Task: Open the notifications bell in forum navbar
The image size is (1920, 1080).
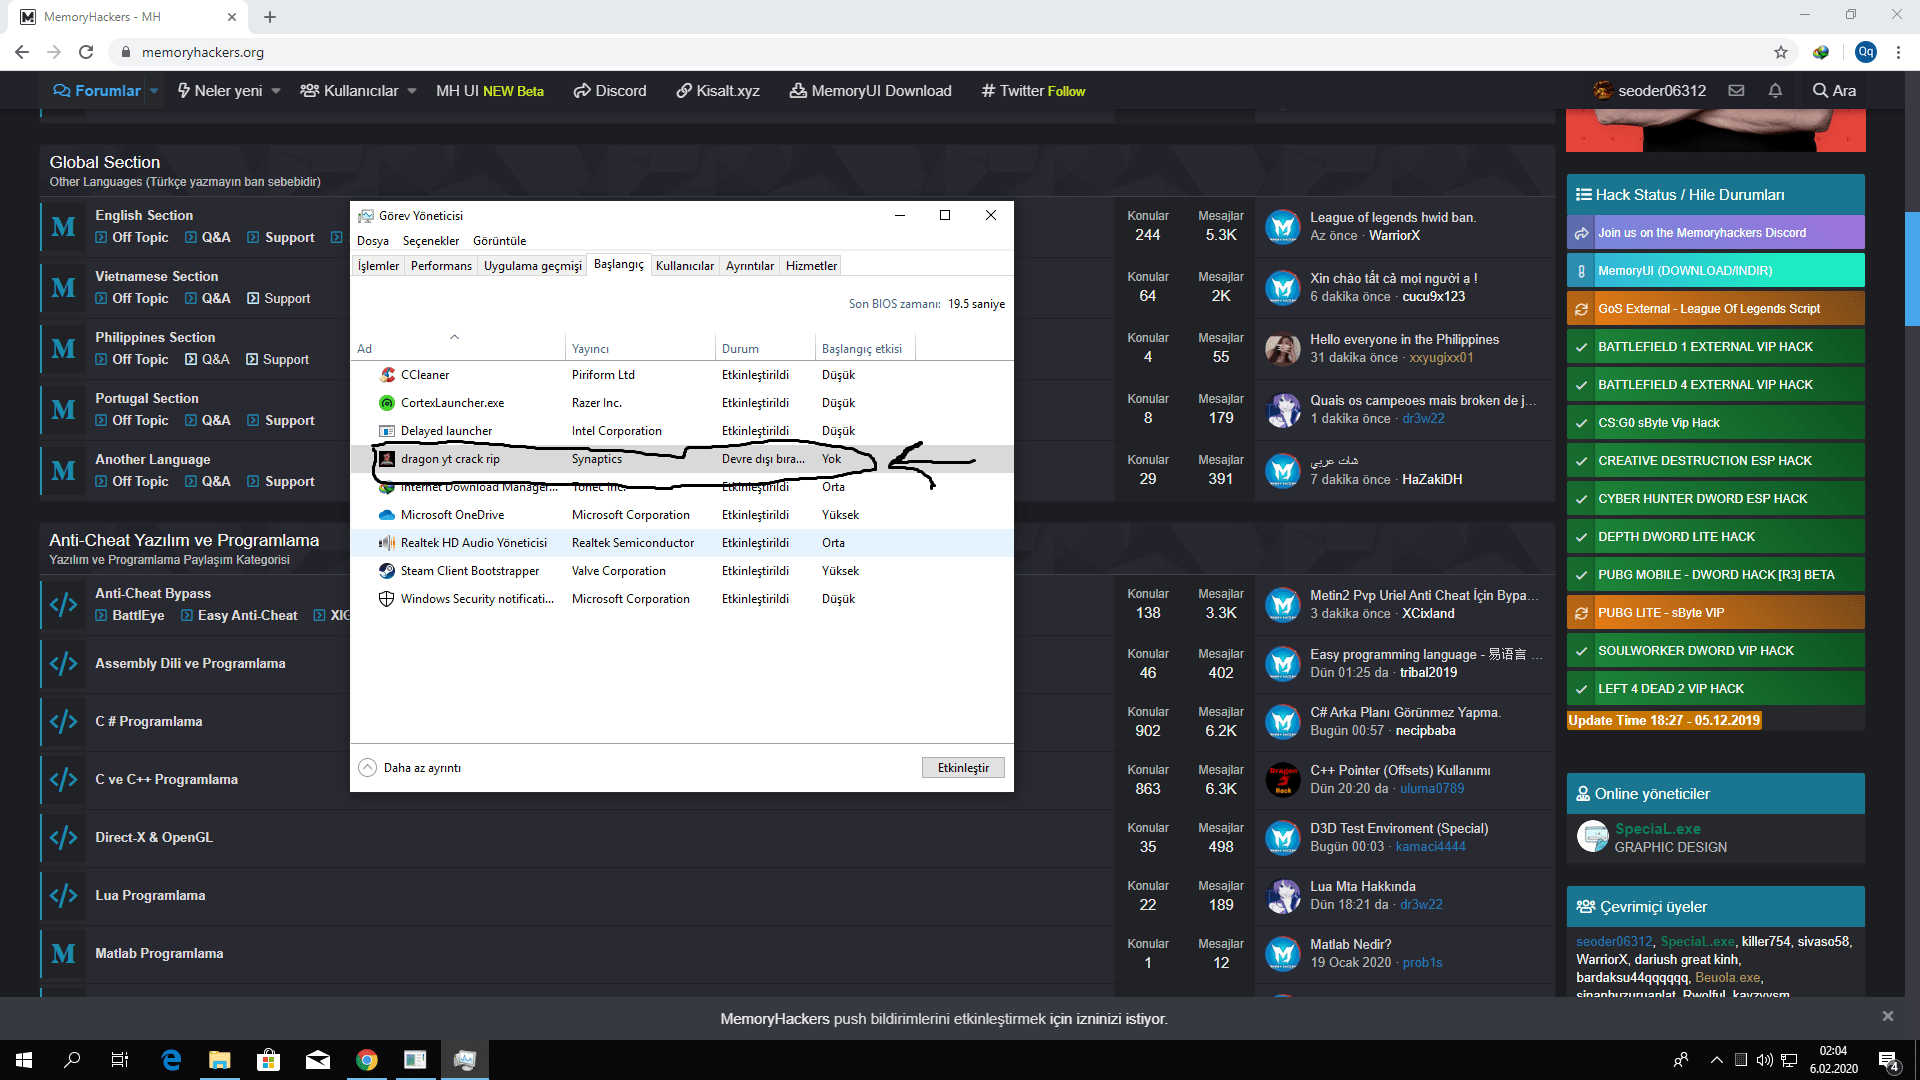Action: pyautogui.click(x=1775, y=91)
